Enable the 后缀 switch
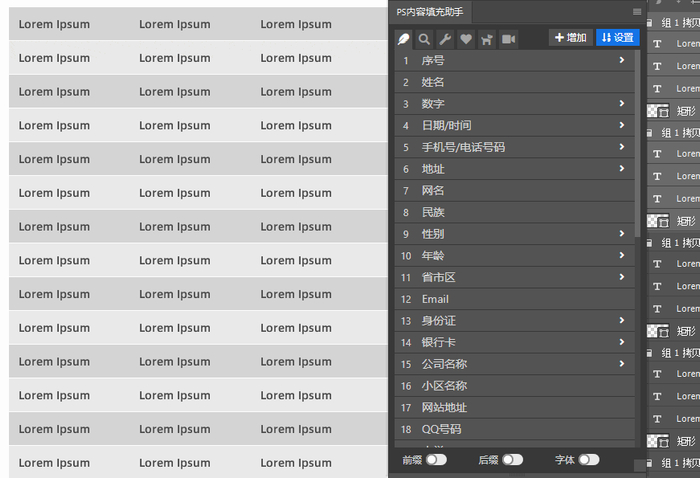The width and height of the screenshot is (700, 478). coord(512,460)
